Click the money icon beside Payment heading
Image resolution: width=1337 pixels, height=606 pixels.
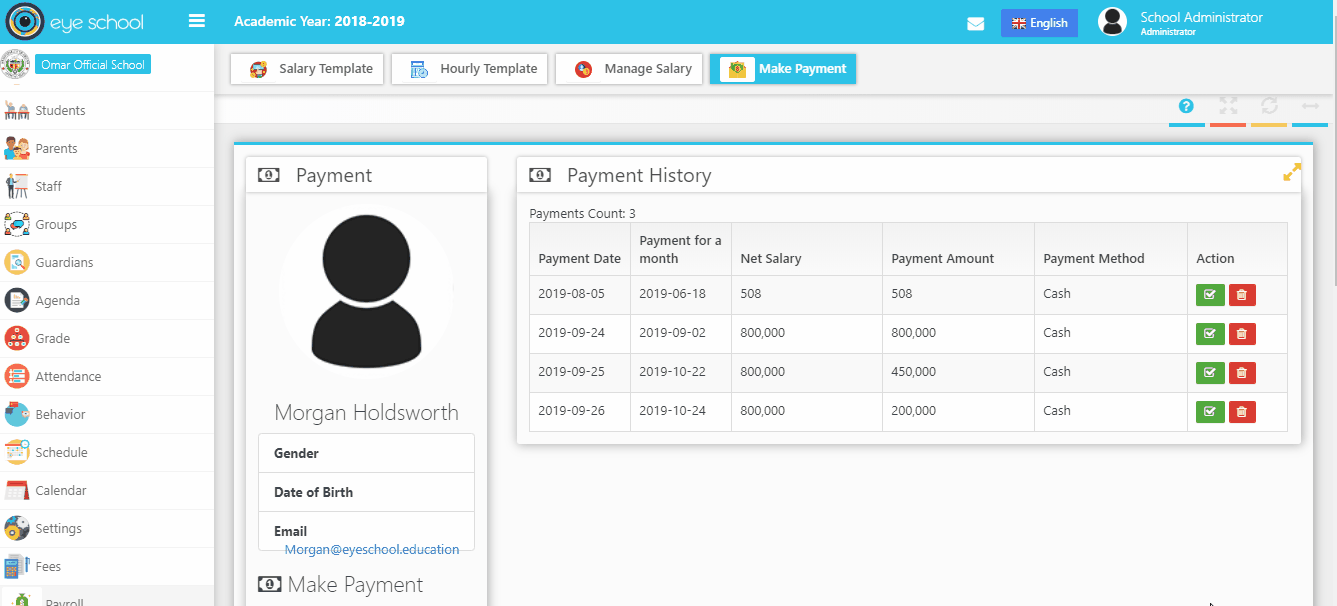(269, 175)
